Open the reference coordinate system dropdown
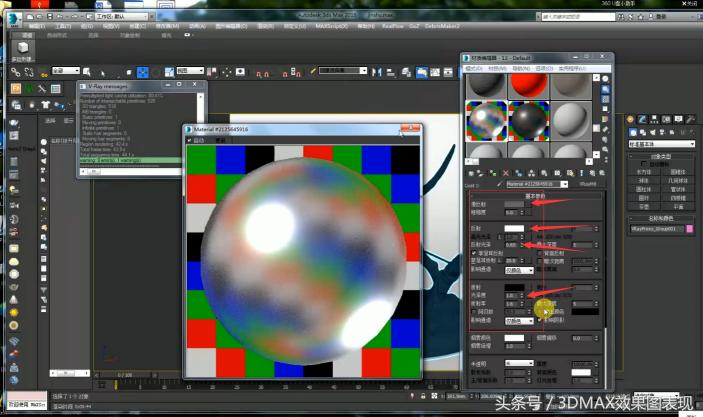Image resolution: width=703 pixels, height=417 pixels. point(190,71)
